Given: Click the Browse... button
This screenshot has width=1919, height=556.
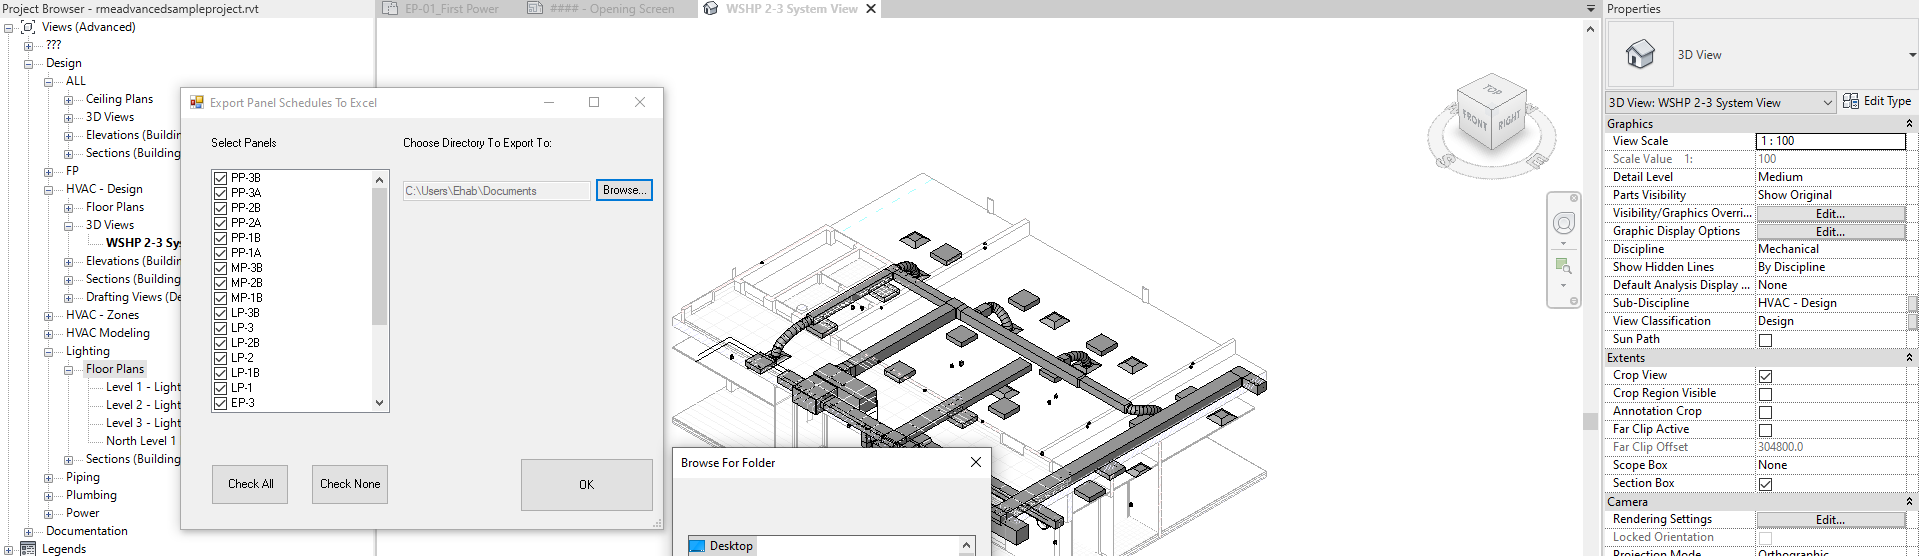Looking at the screenshot, I should [x=624, y=190].
